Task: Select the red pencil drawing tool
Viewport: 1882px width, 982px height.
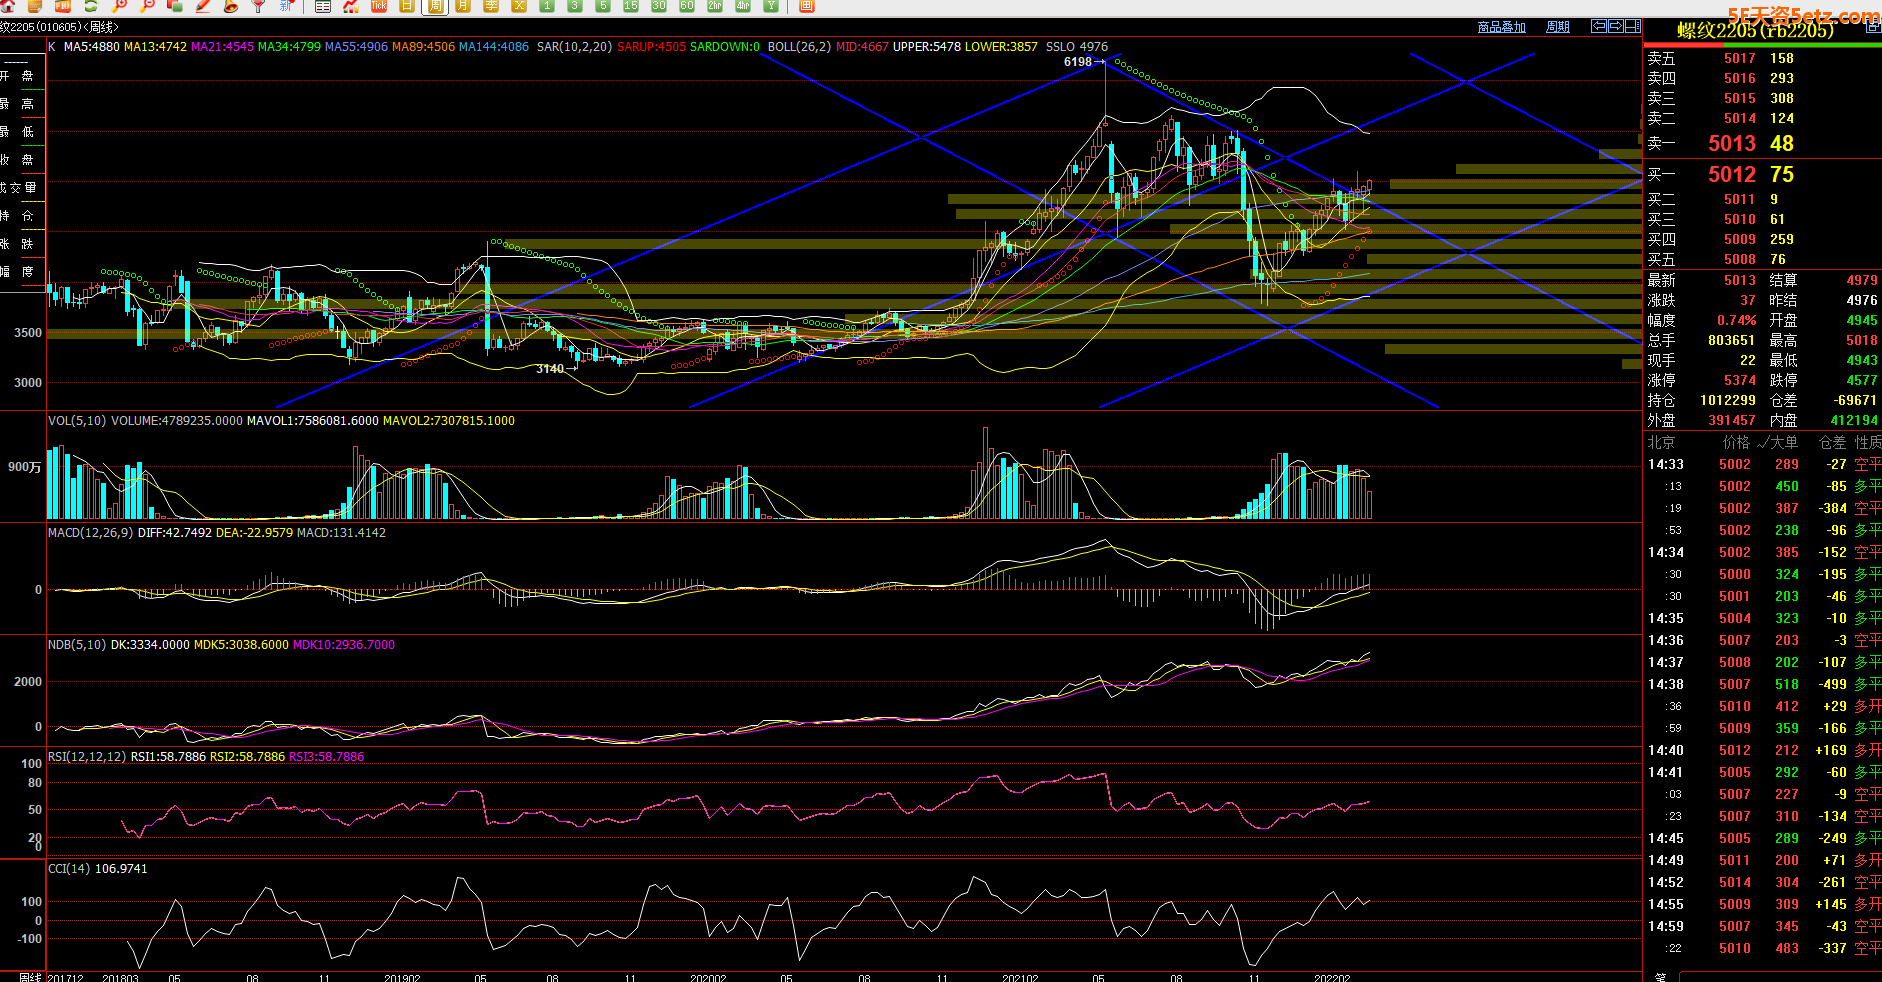Action: (203, 5)
